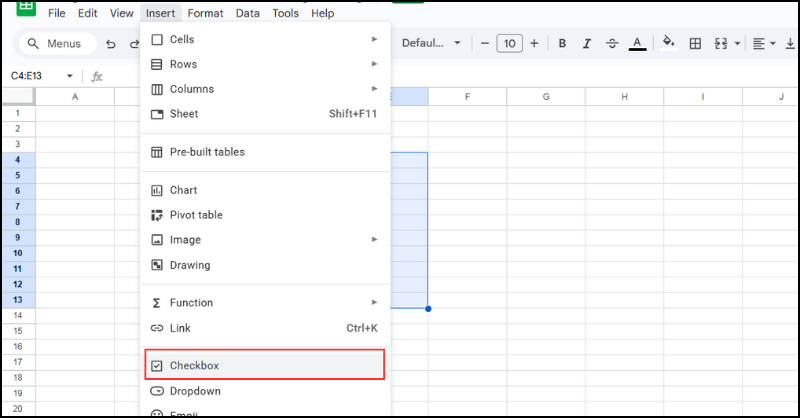Select column G header
Viewport: 800px width, 418px height.
tap(546, 96)
